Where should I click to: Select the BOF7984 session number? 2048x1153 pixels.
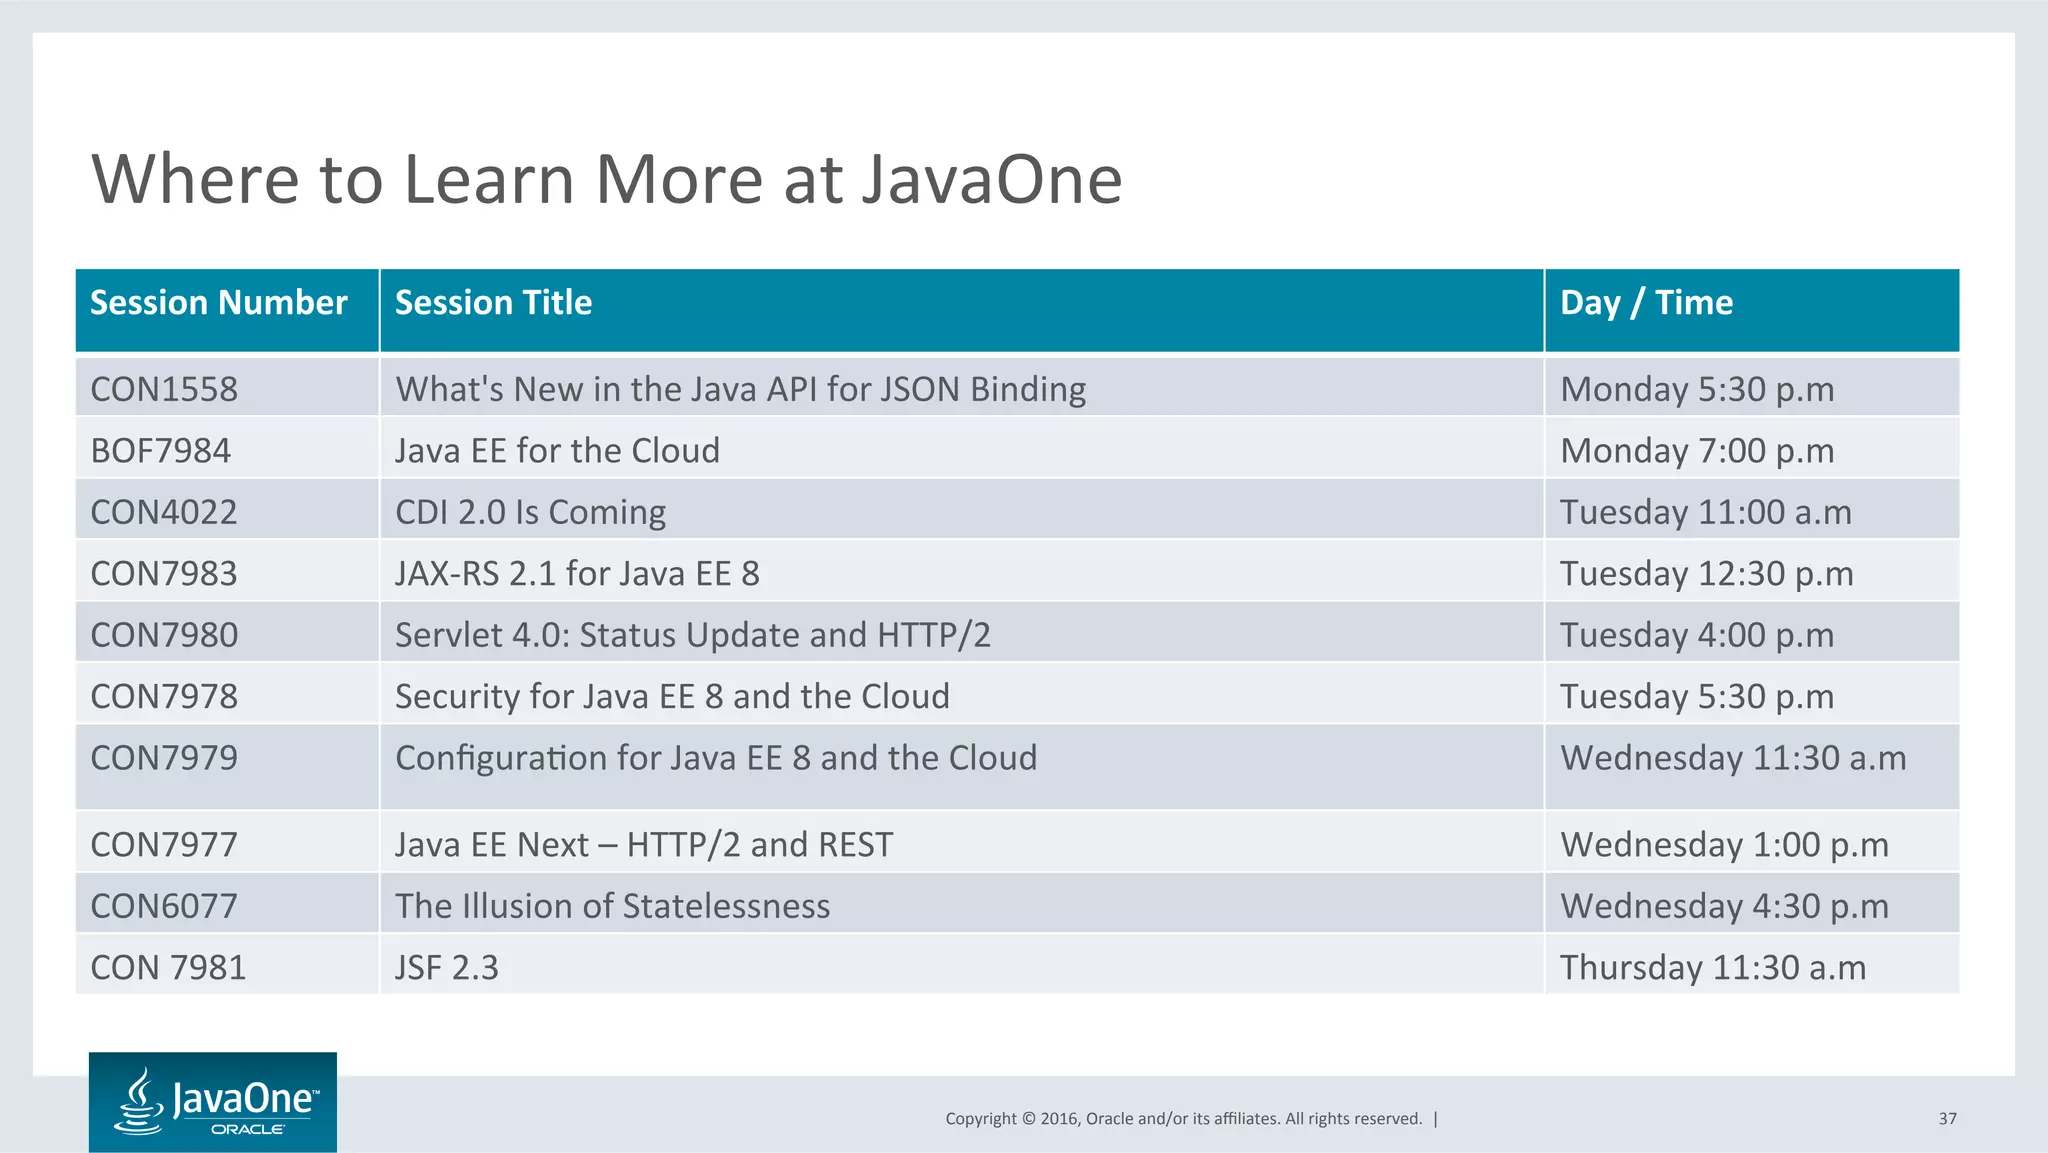tap(160, 451)
